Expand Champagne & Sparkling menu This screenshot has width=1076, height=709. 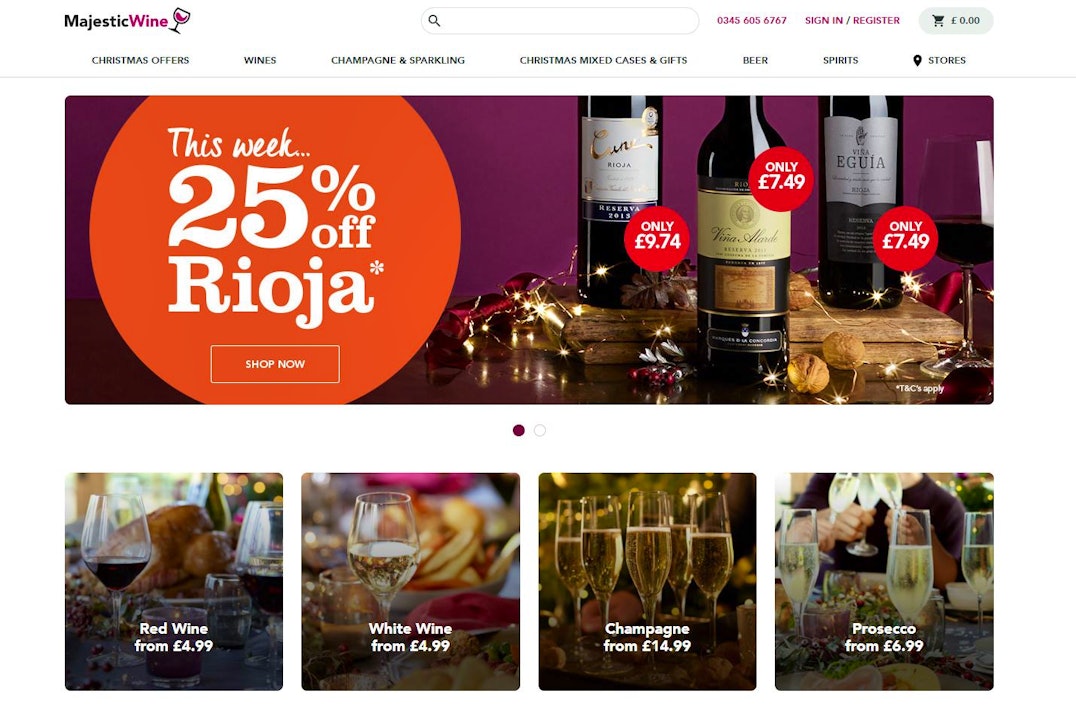(398, 60)
